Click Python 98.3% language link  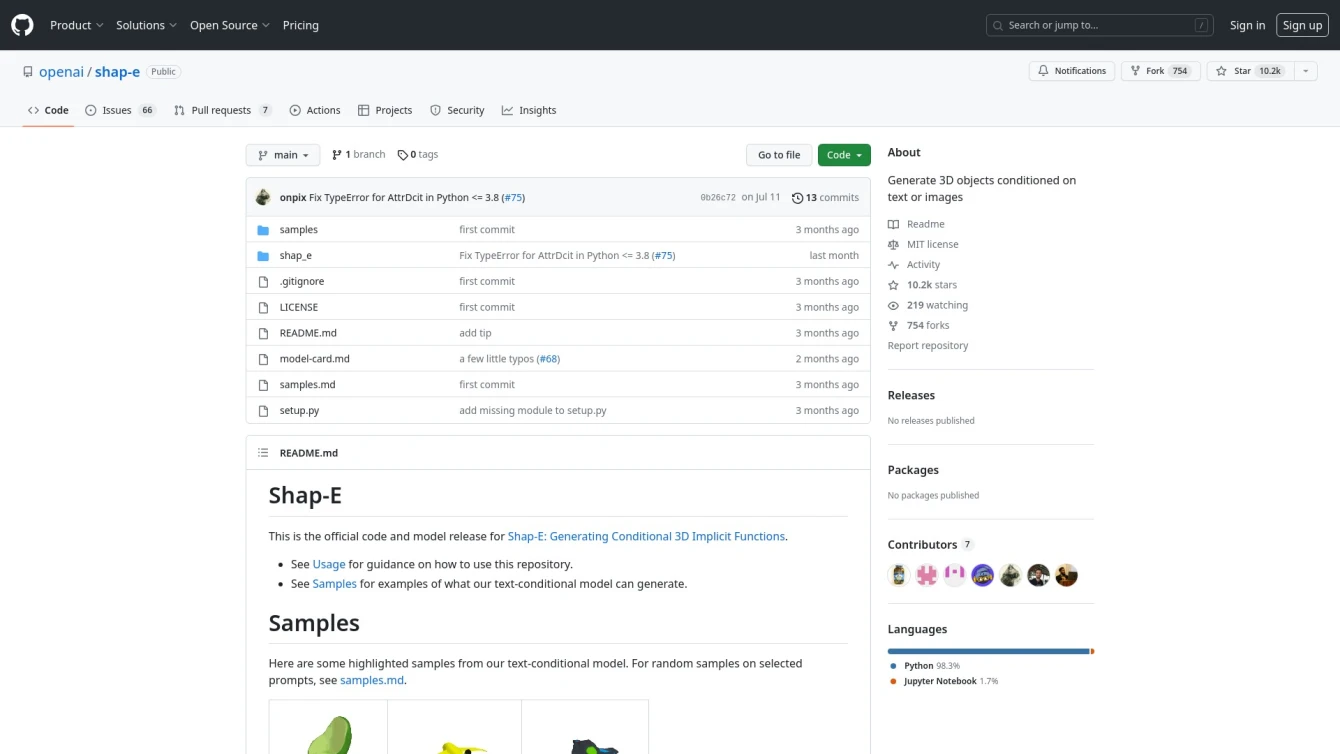[x=925, y=666]
